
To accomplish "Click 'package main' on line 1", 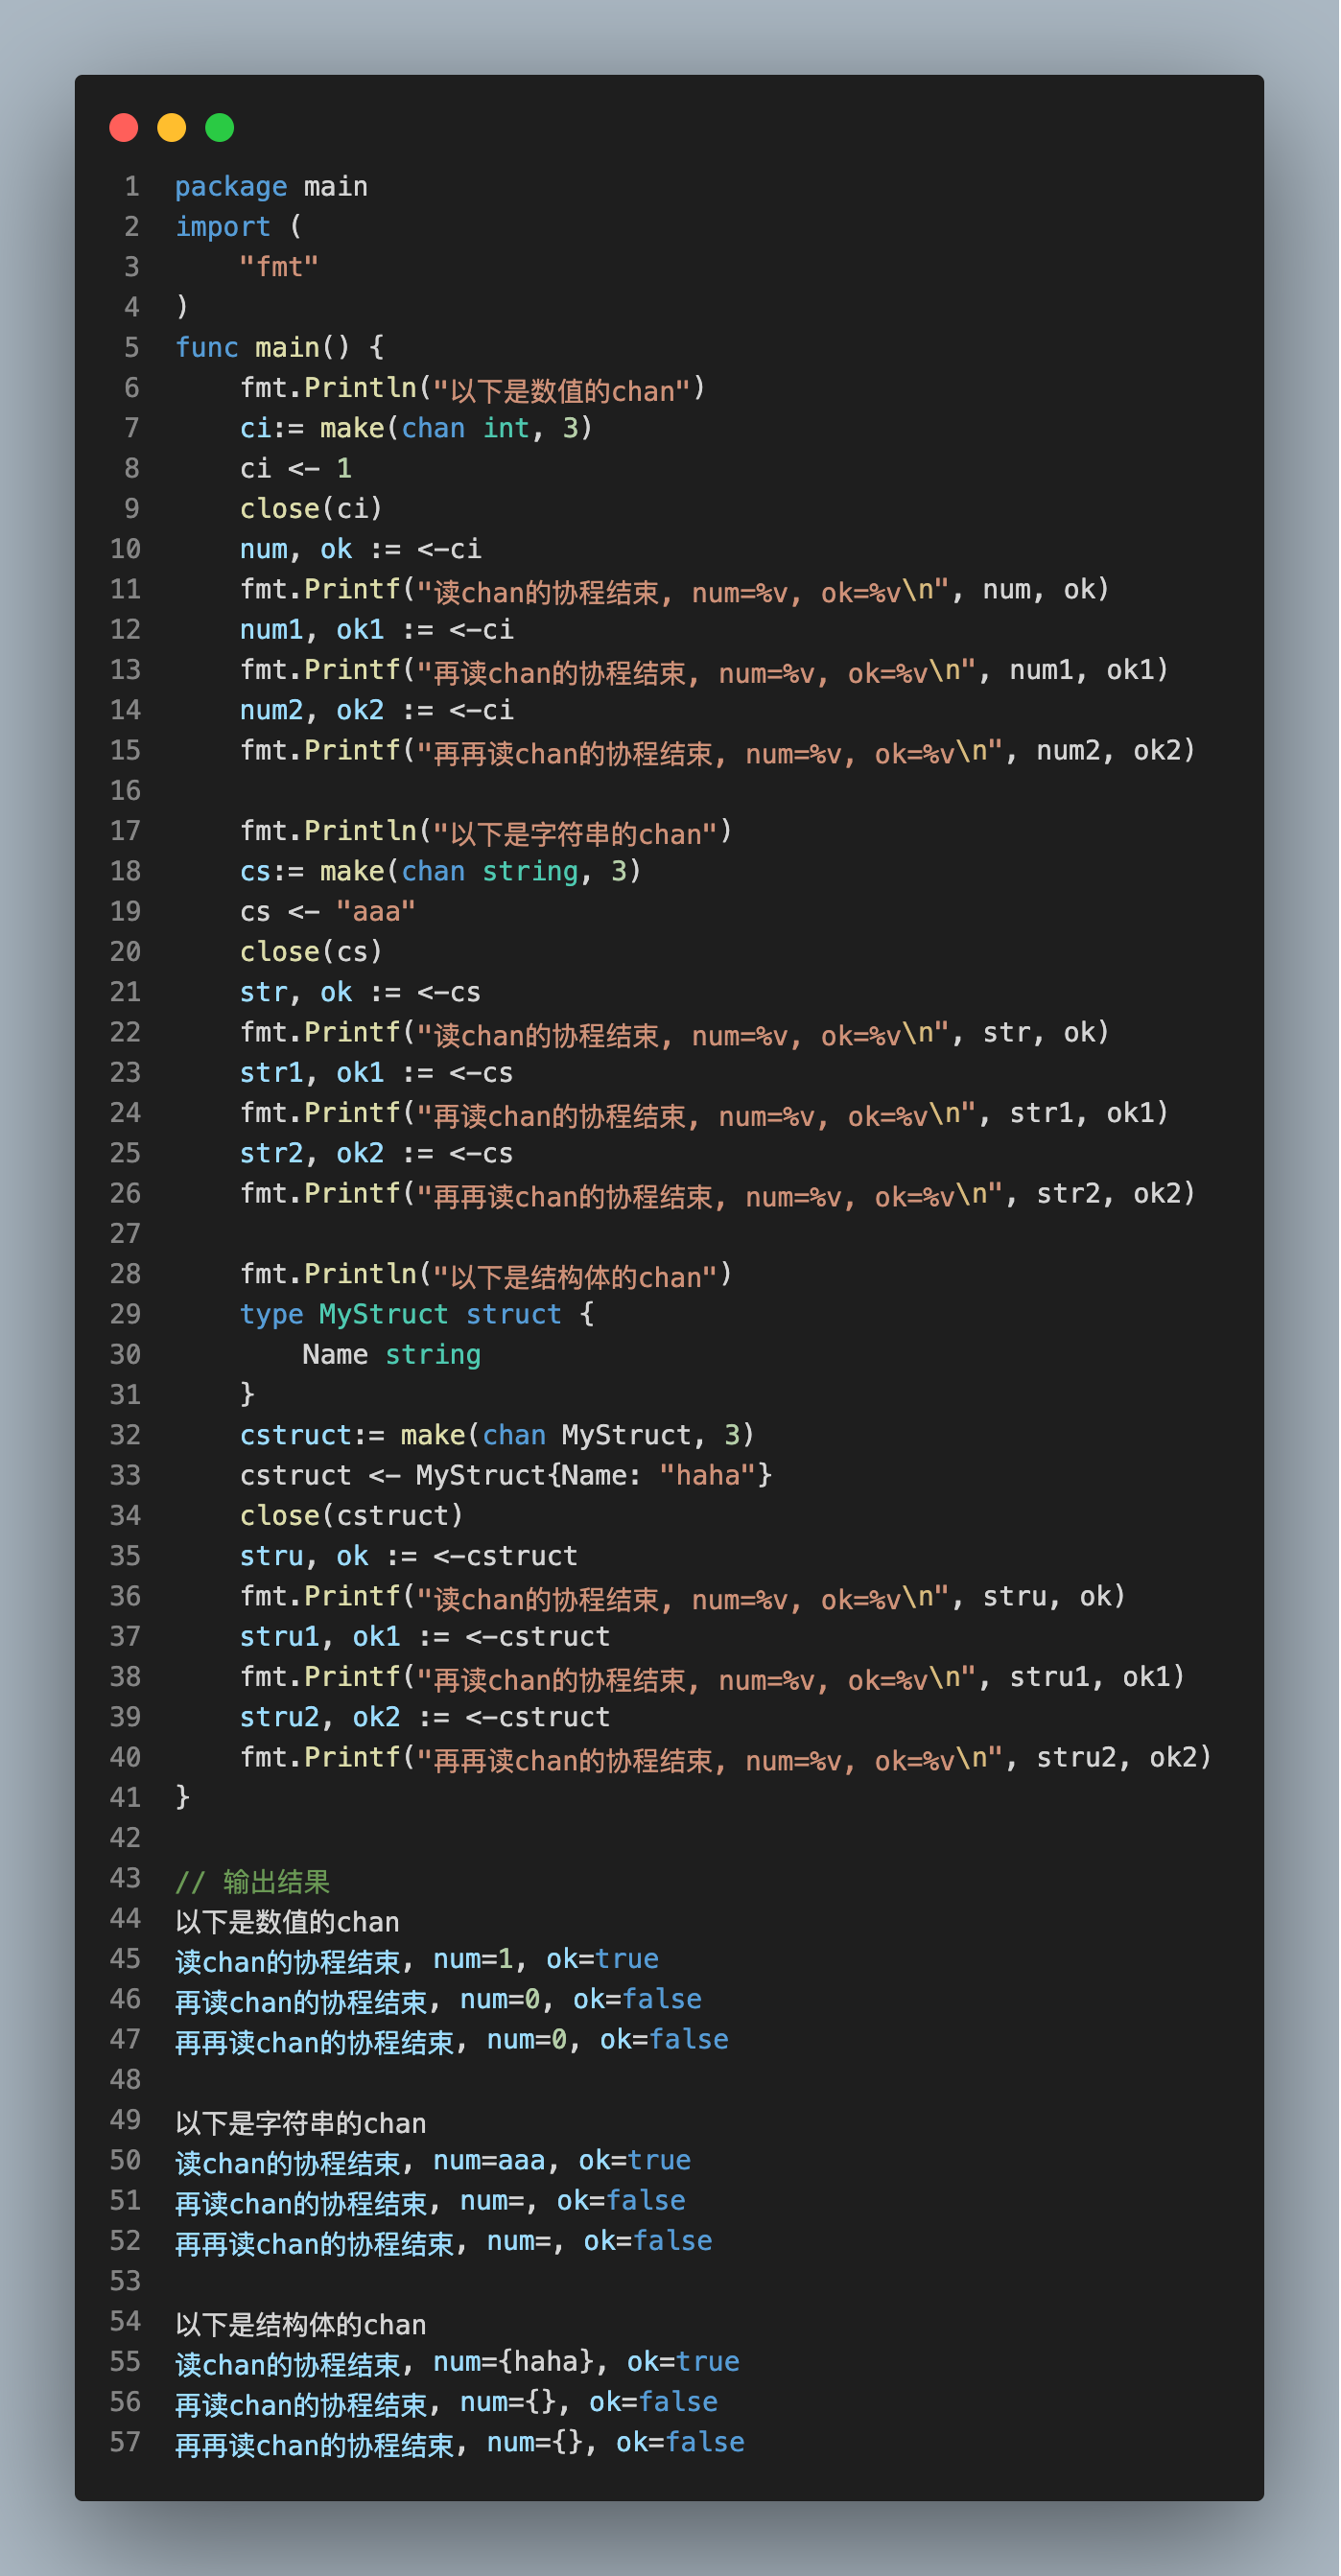I will pos(272,187).
